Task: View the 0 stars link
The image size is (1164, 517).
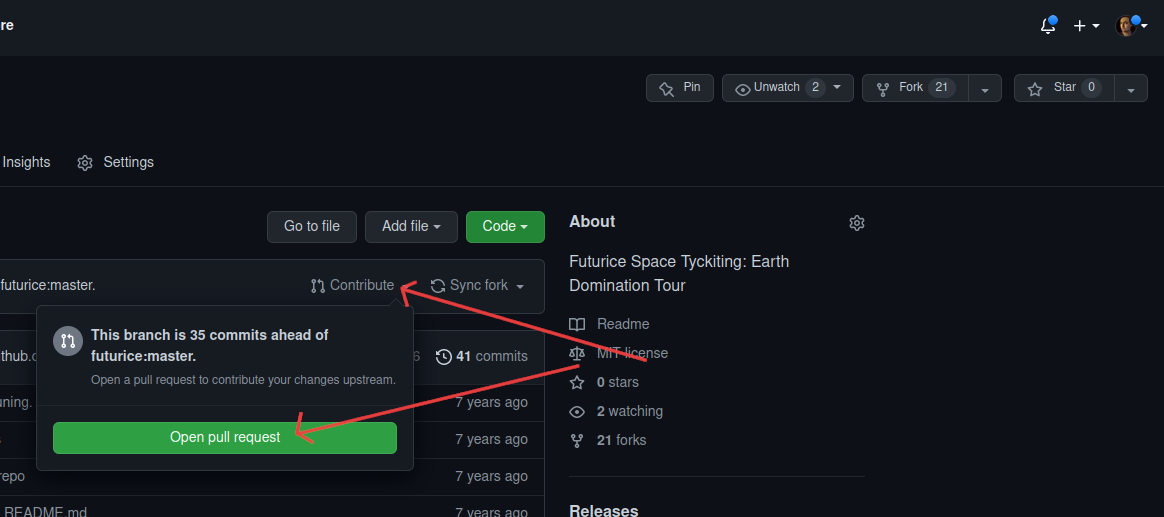Action: 604,382
